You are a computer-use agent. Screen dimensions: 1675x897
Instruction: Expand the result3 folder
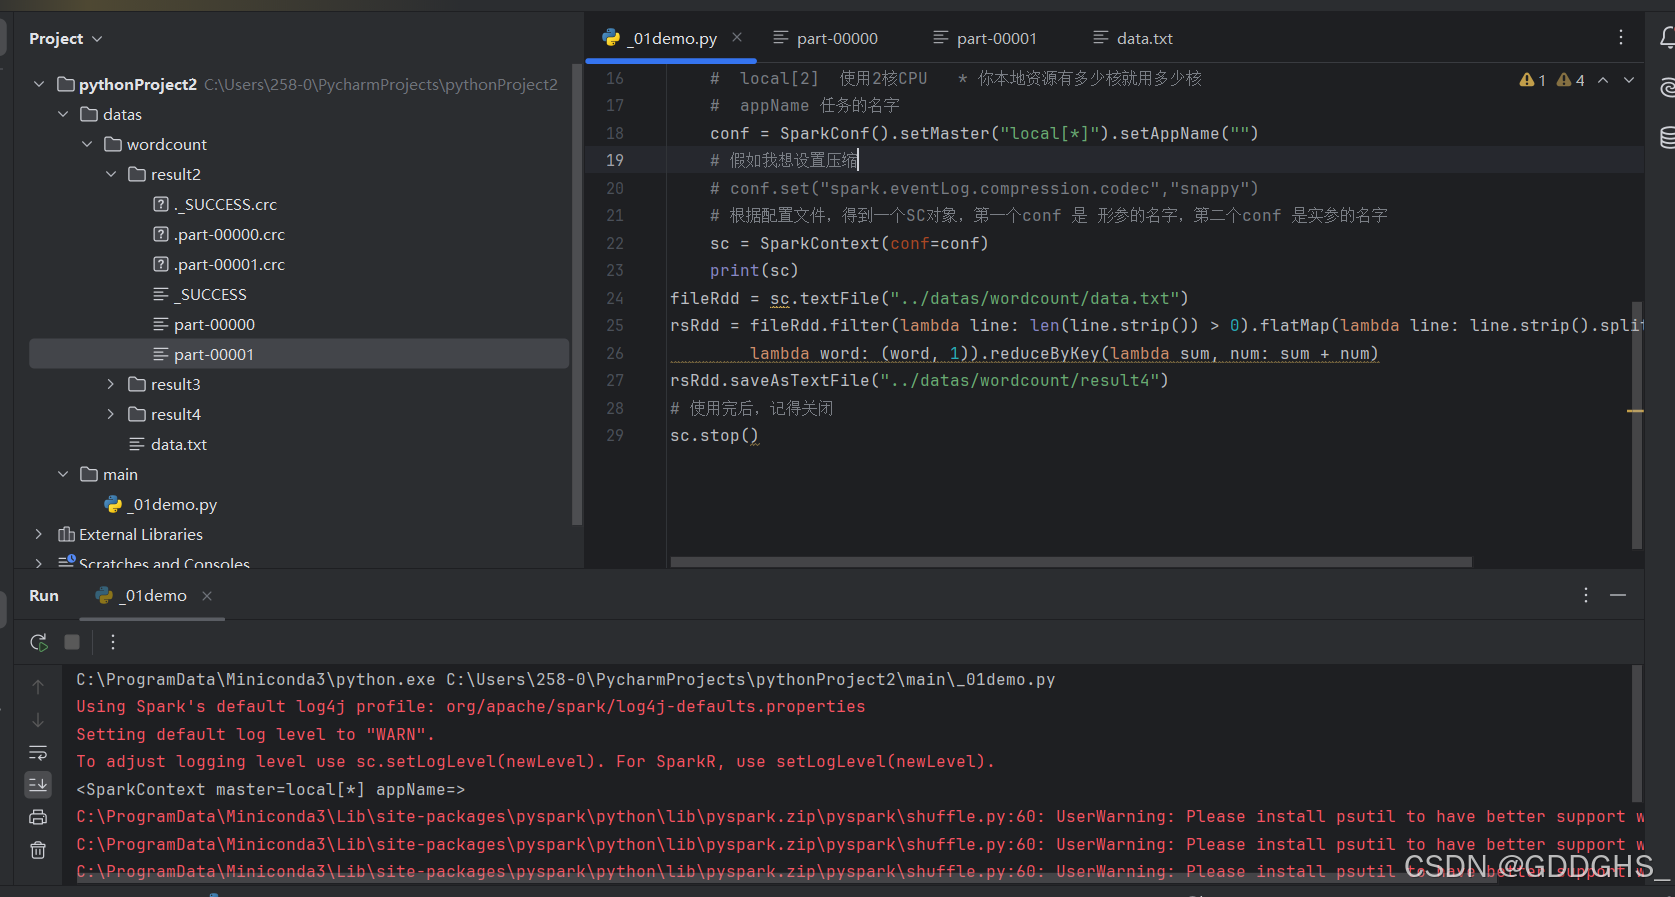click(x=111, y=384)
